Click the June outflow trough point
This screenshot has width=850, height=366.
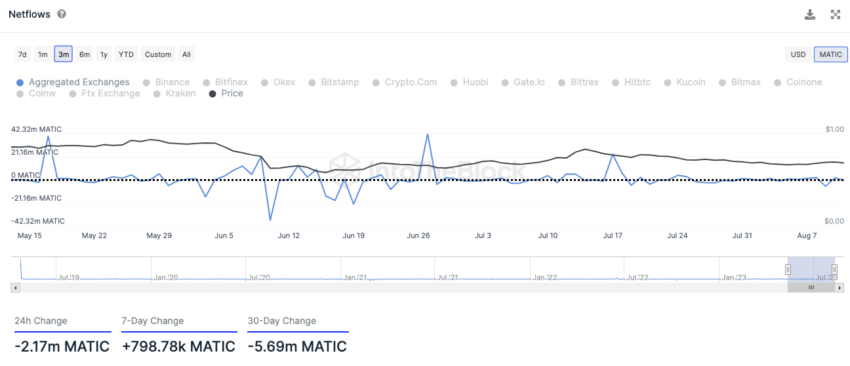tap(270, 220)
